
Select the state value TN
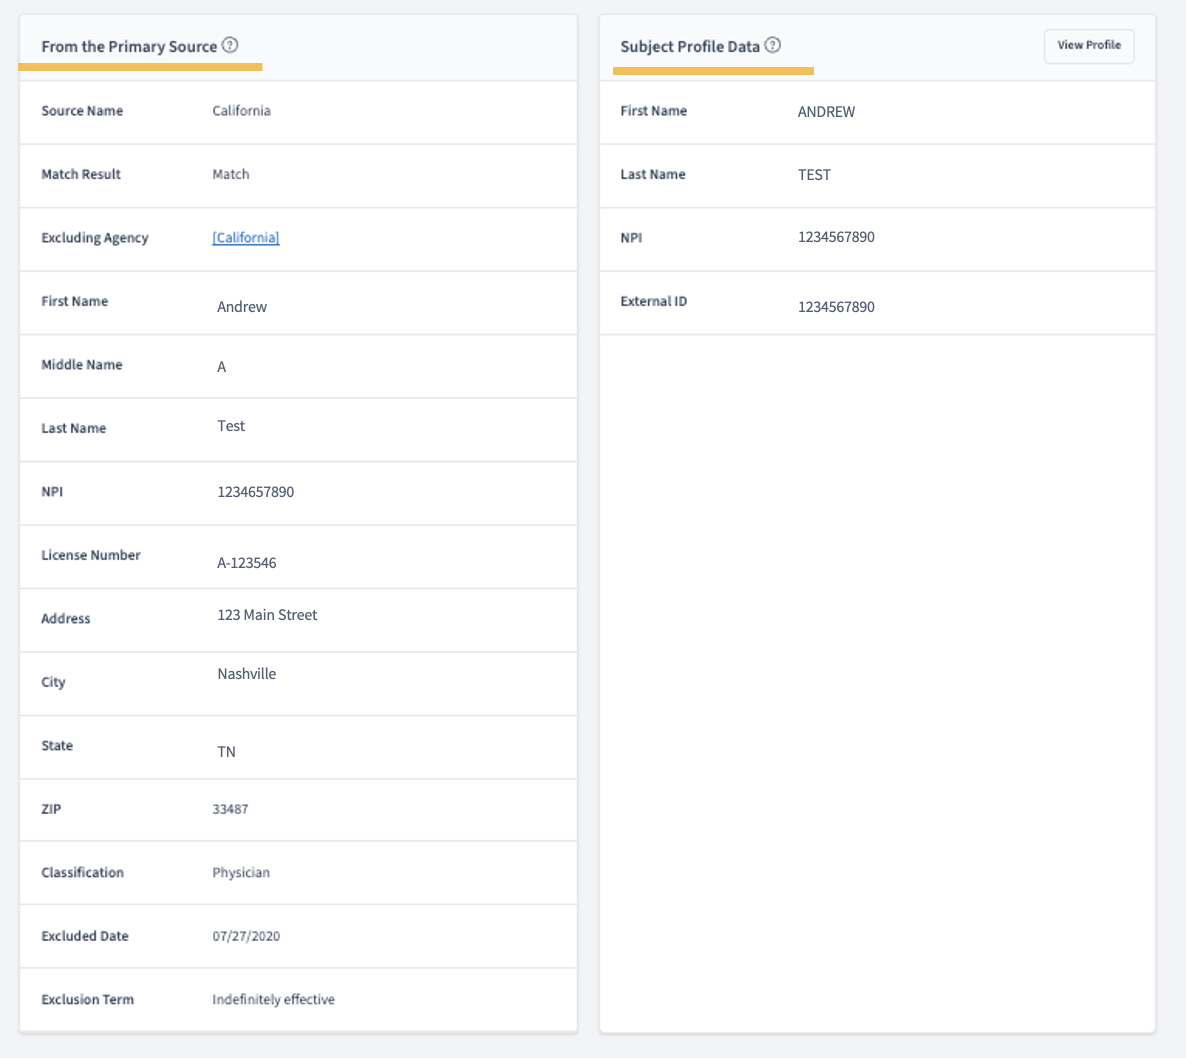(x=226, y=751)
